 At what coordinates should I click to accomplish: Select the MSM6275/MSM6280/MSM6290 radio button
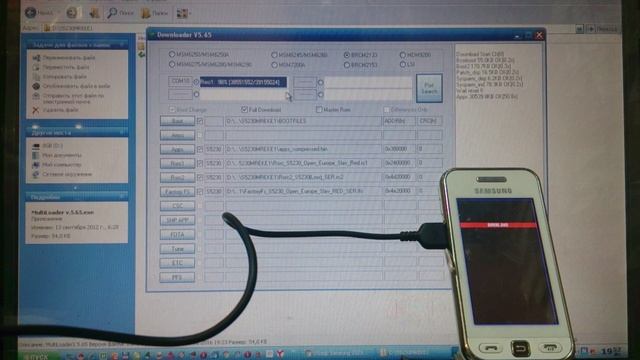[172, 64]
